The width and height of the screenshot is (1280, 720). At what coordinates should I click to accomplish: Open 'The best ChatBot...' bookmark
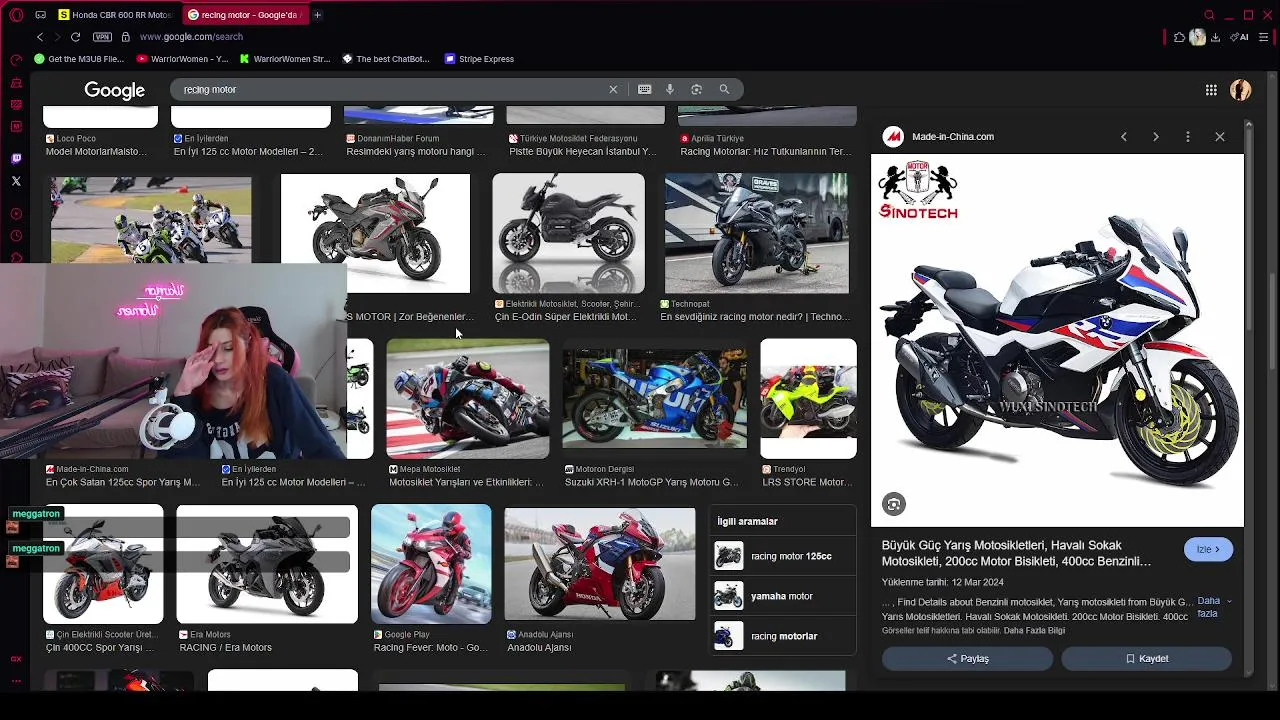pos(386,59)
